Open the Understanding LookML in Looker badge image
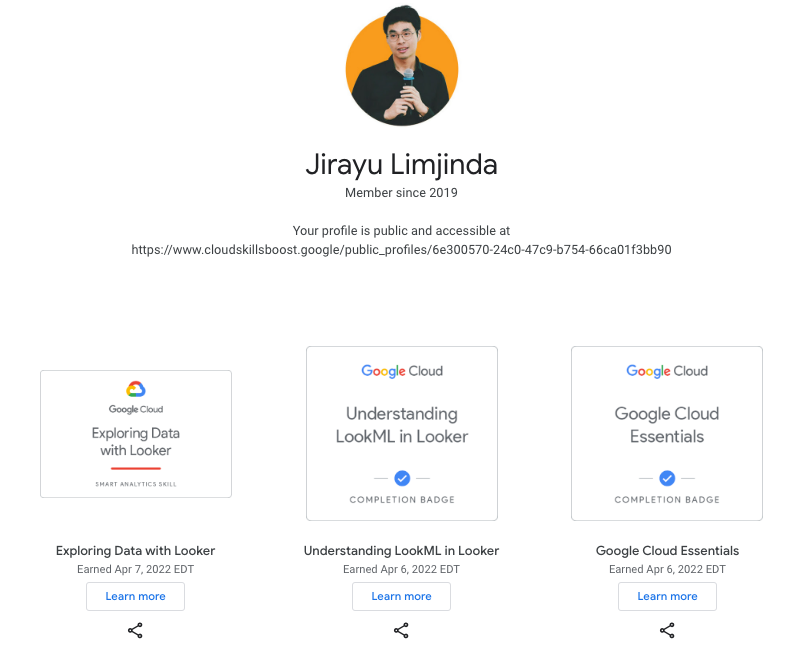The image size is (808, 667). tap(402, 433)
